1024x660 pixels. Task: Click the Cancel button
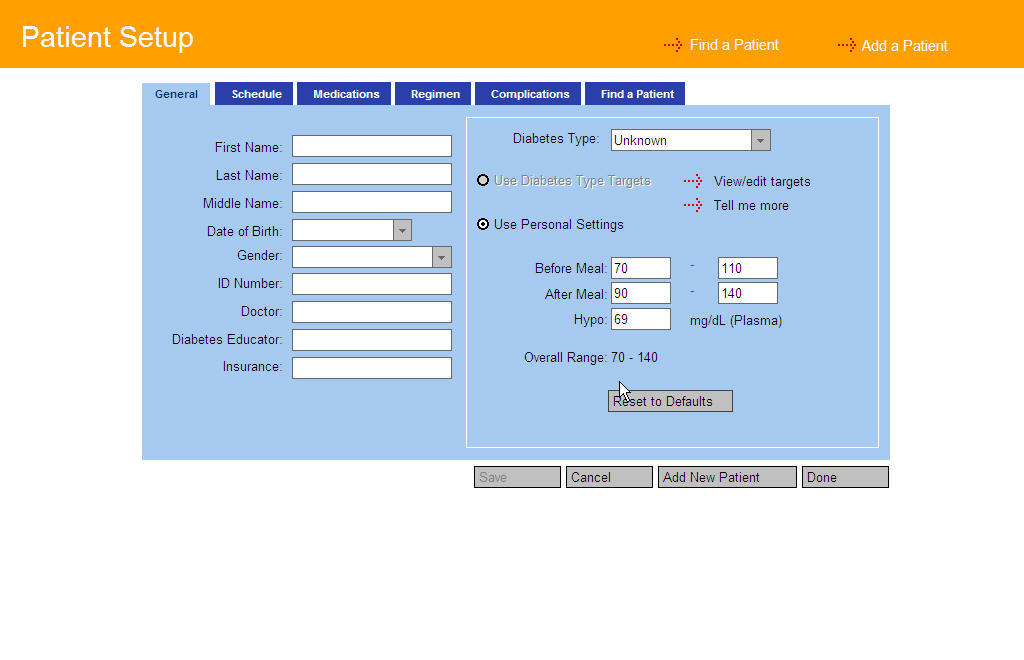click(609, 477)
